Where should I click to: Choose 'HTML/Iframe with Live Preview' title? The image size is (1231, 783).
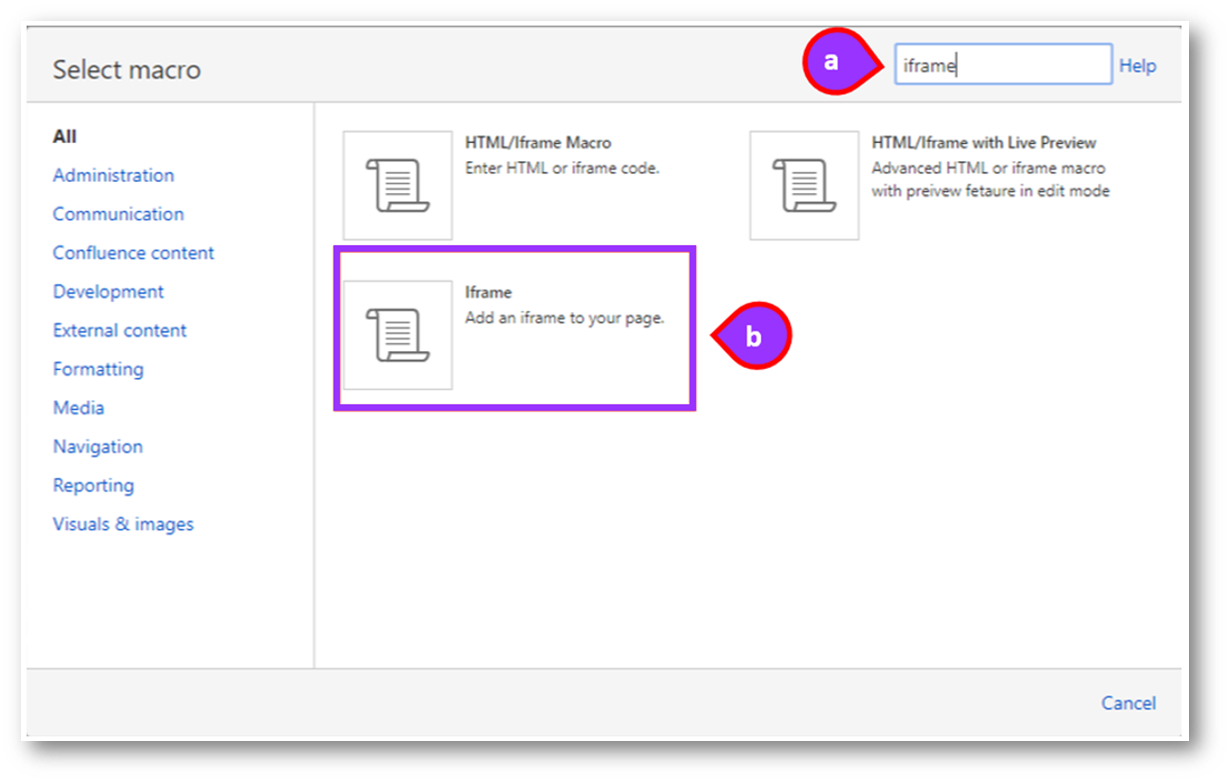[x=983, y=143]
